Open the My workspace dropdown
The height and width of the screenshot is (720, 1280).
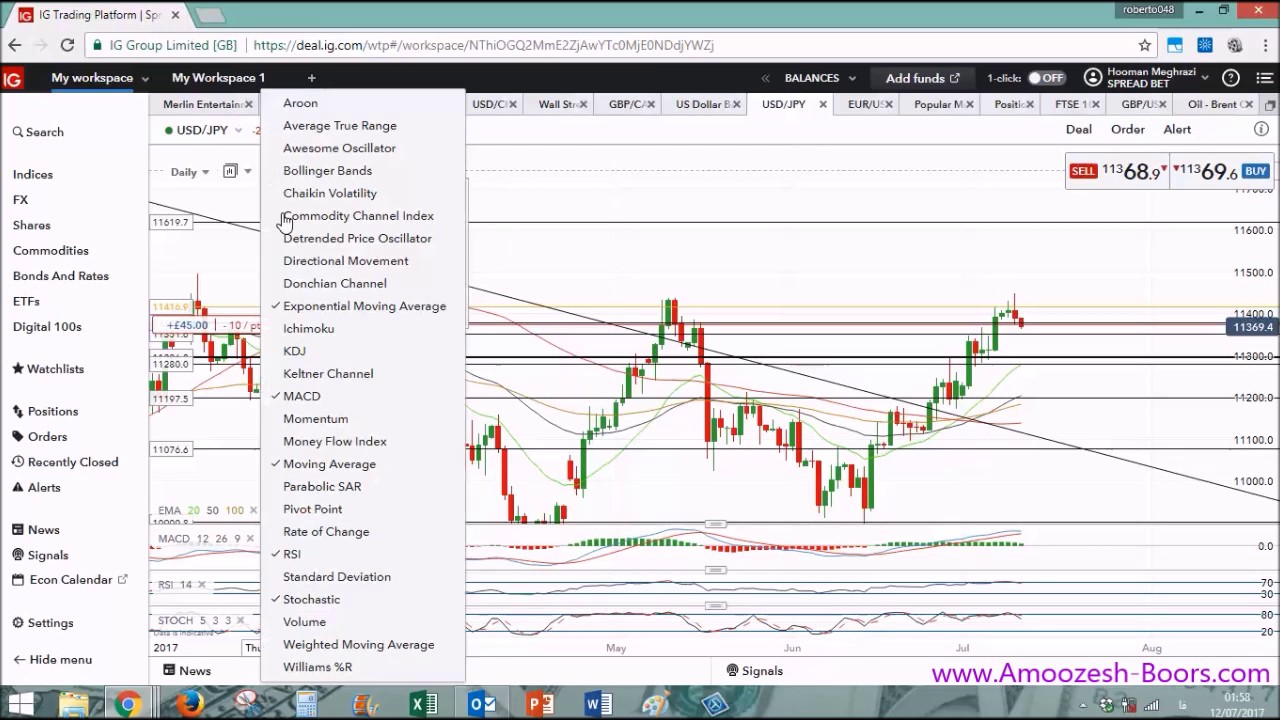click(x=100, y=78)
